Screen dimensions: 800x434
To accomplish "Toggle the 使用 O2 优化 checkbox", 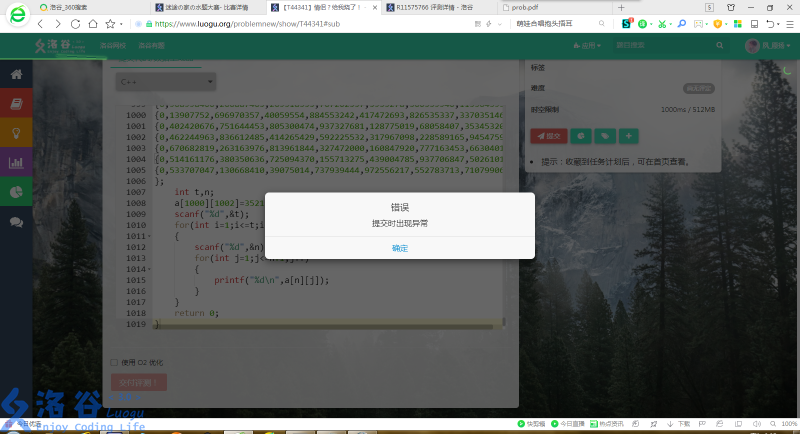I will click(x=113, y=362).
